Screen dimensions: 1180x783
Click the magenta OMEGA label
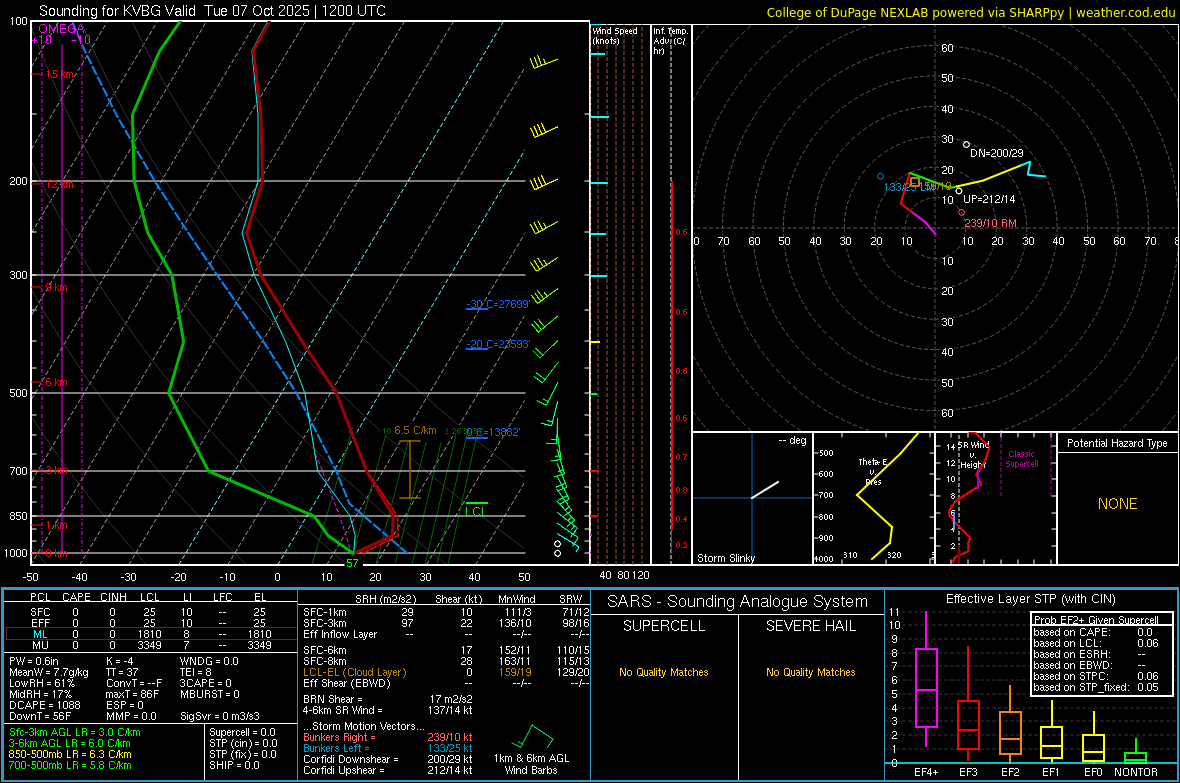[61, 29]
